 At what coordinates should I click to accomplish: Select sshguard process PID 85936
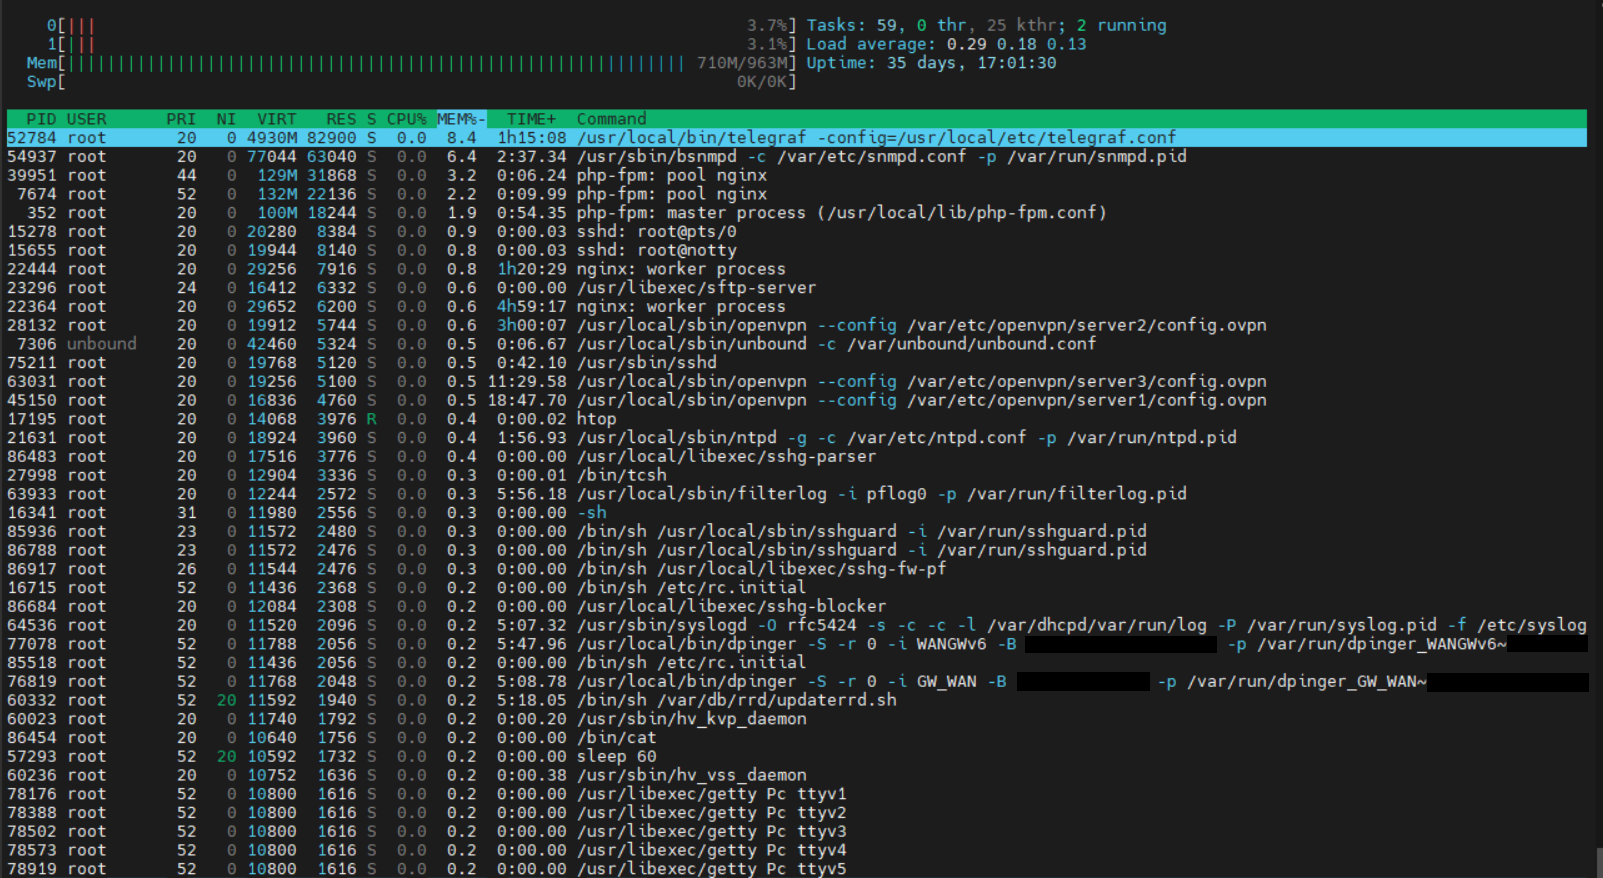(x=796, y=531)
